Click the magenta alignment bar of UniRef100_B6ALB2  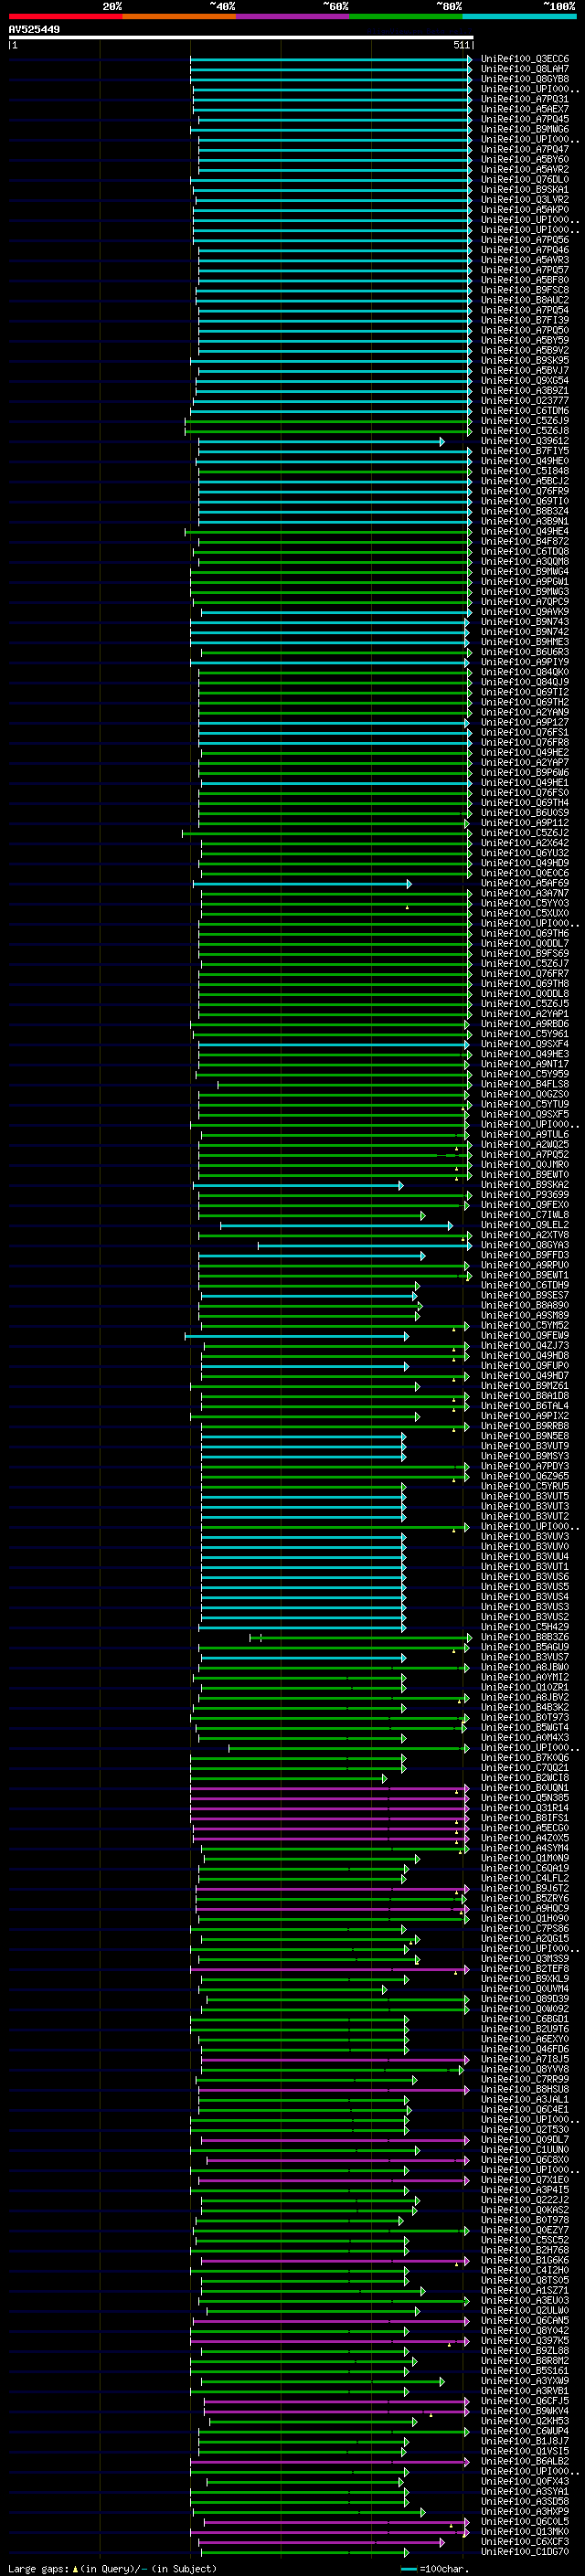tap(330, 2461)
